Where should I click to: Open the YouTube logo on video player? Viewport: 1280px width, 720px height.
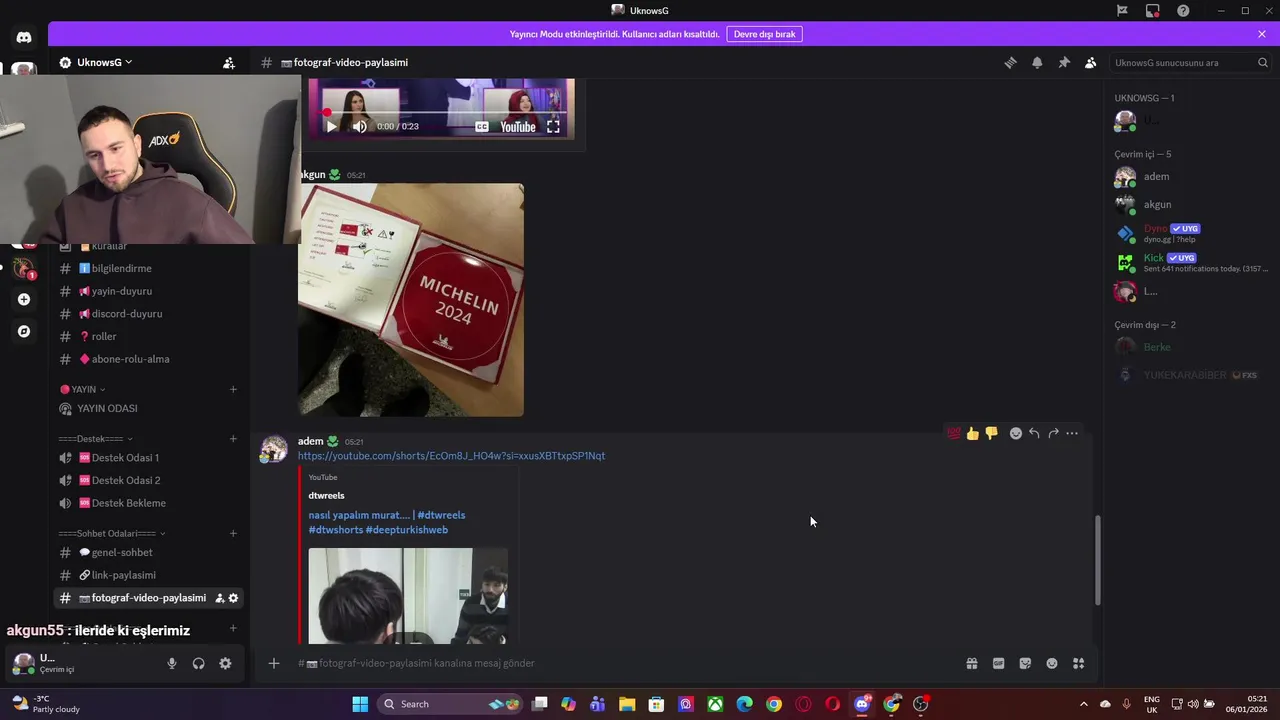pyautogui.click(x=518, y=127)
